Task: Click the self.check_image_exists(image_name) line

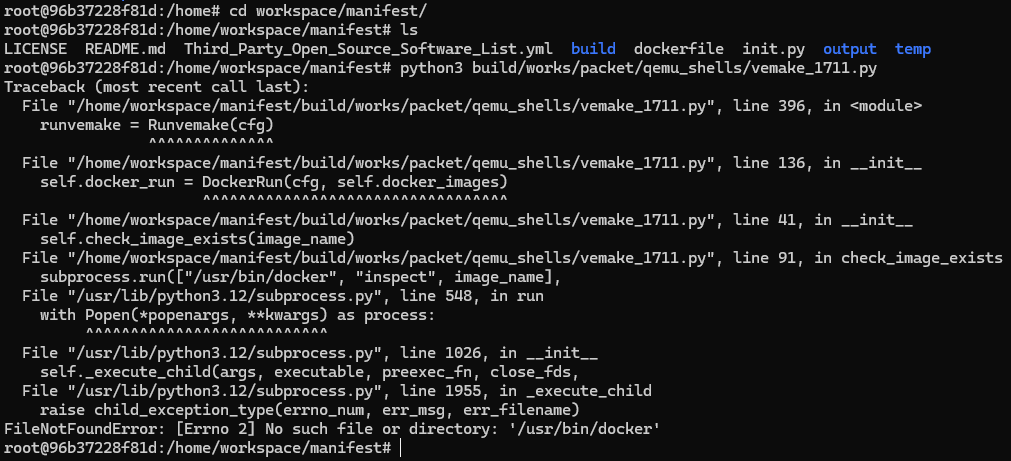Action: (x=197, y=239)
